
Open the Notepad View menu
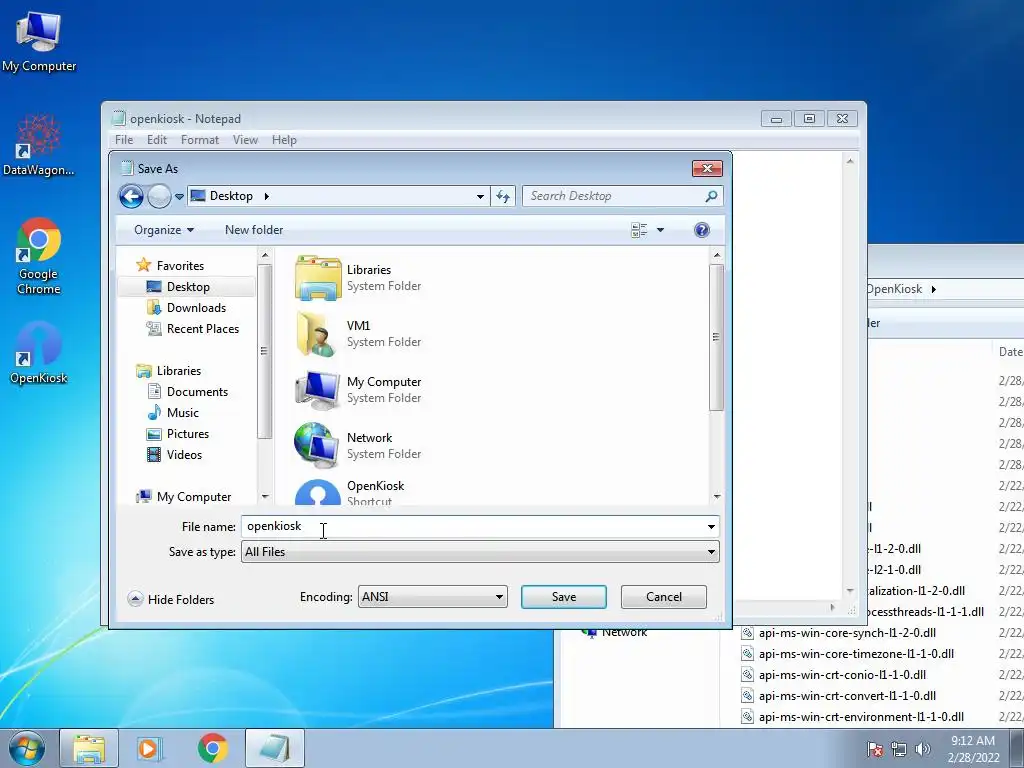coord(246,140)
